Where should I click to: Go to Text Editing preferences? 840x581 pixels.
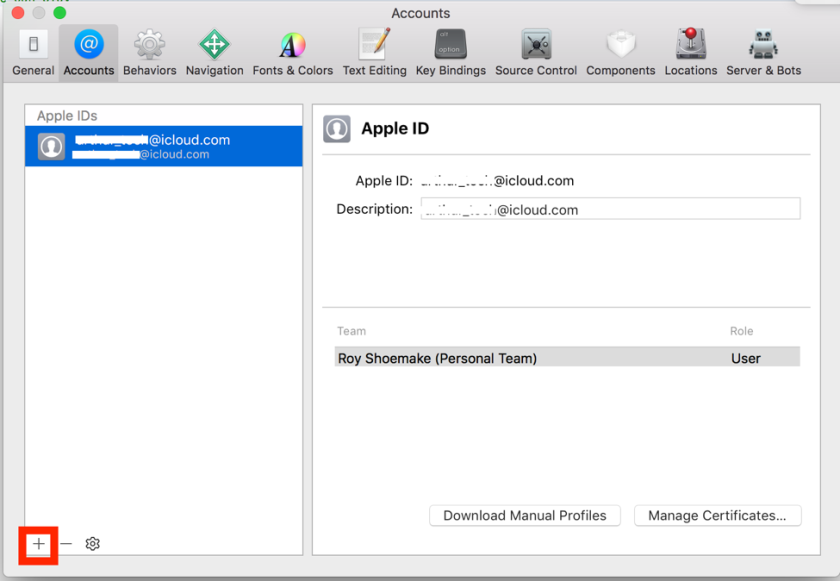pyautogui.click(x=374, y=52)
